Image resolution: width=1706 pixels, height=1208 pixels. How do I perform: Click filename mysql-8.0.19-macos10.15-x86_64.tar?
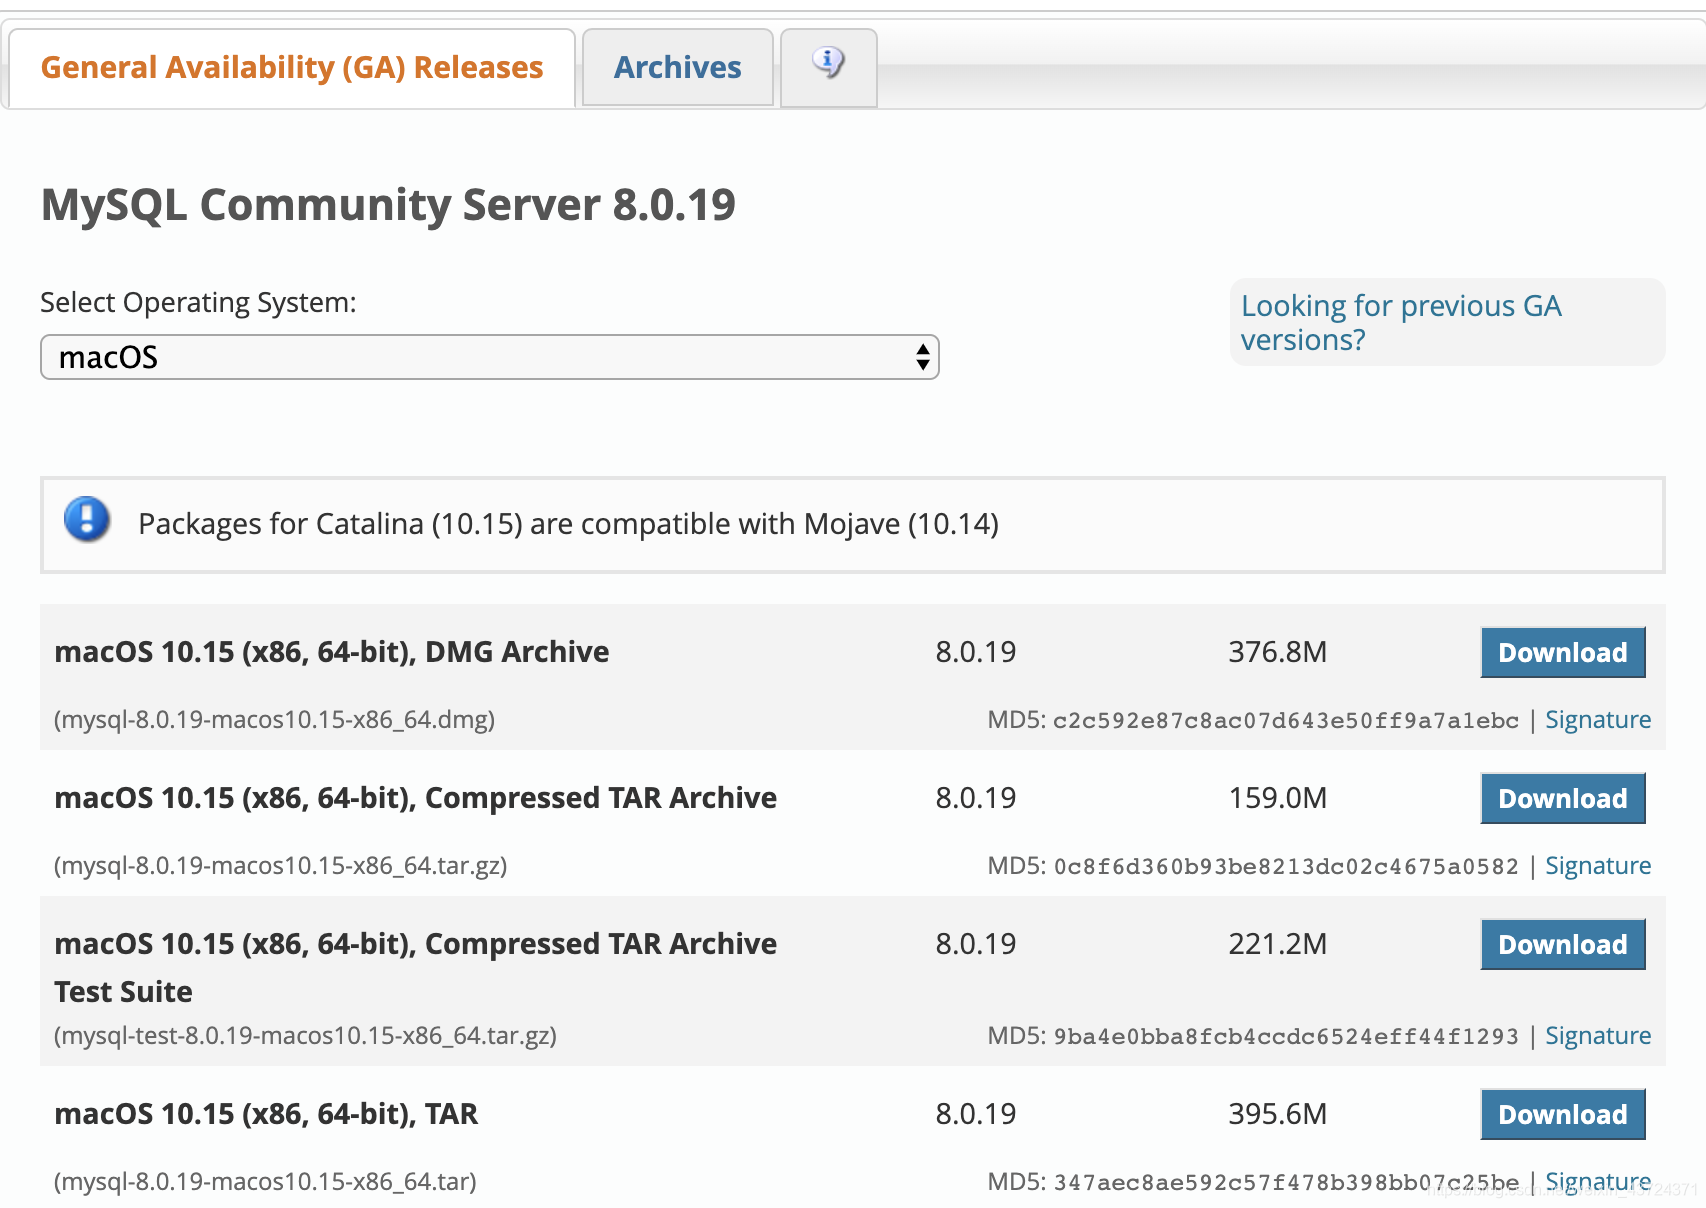coord(265,1182)
